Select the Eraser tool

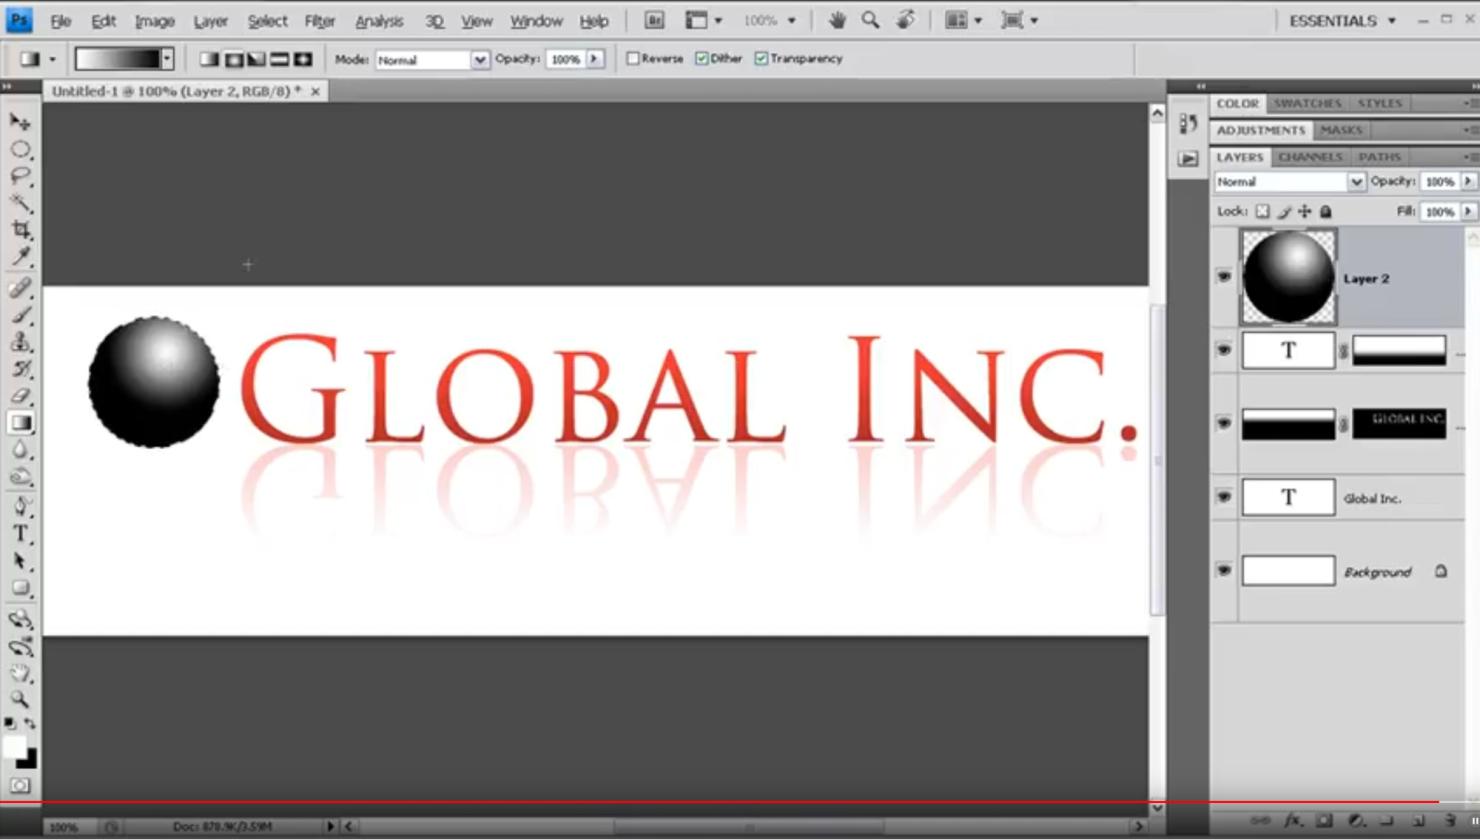point(18,396)
